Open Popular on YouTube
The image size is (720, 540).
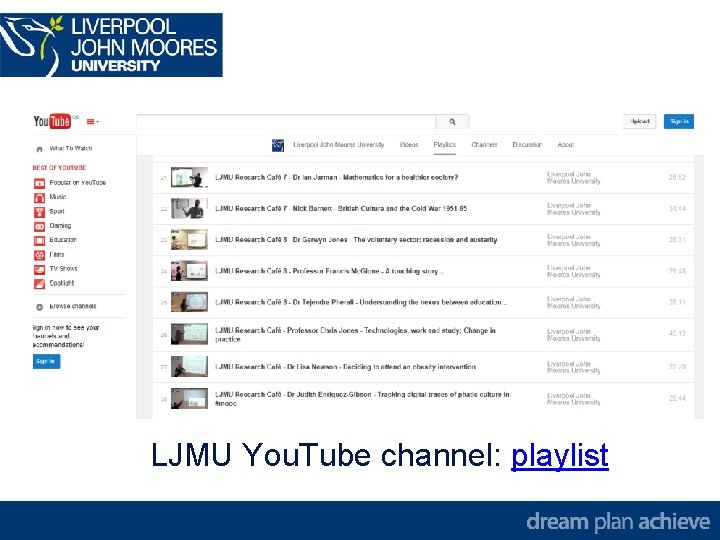click(78, 182)
